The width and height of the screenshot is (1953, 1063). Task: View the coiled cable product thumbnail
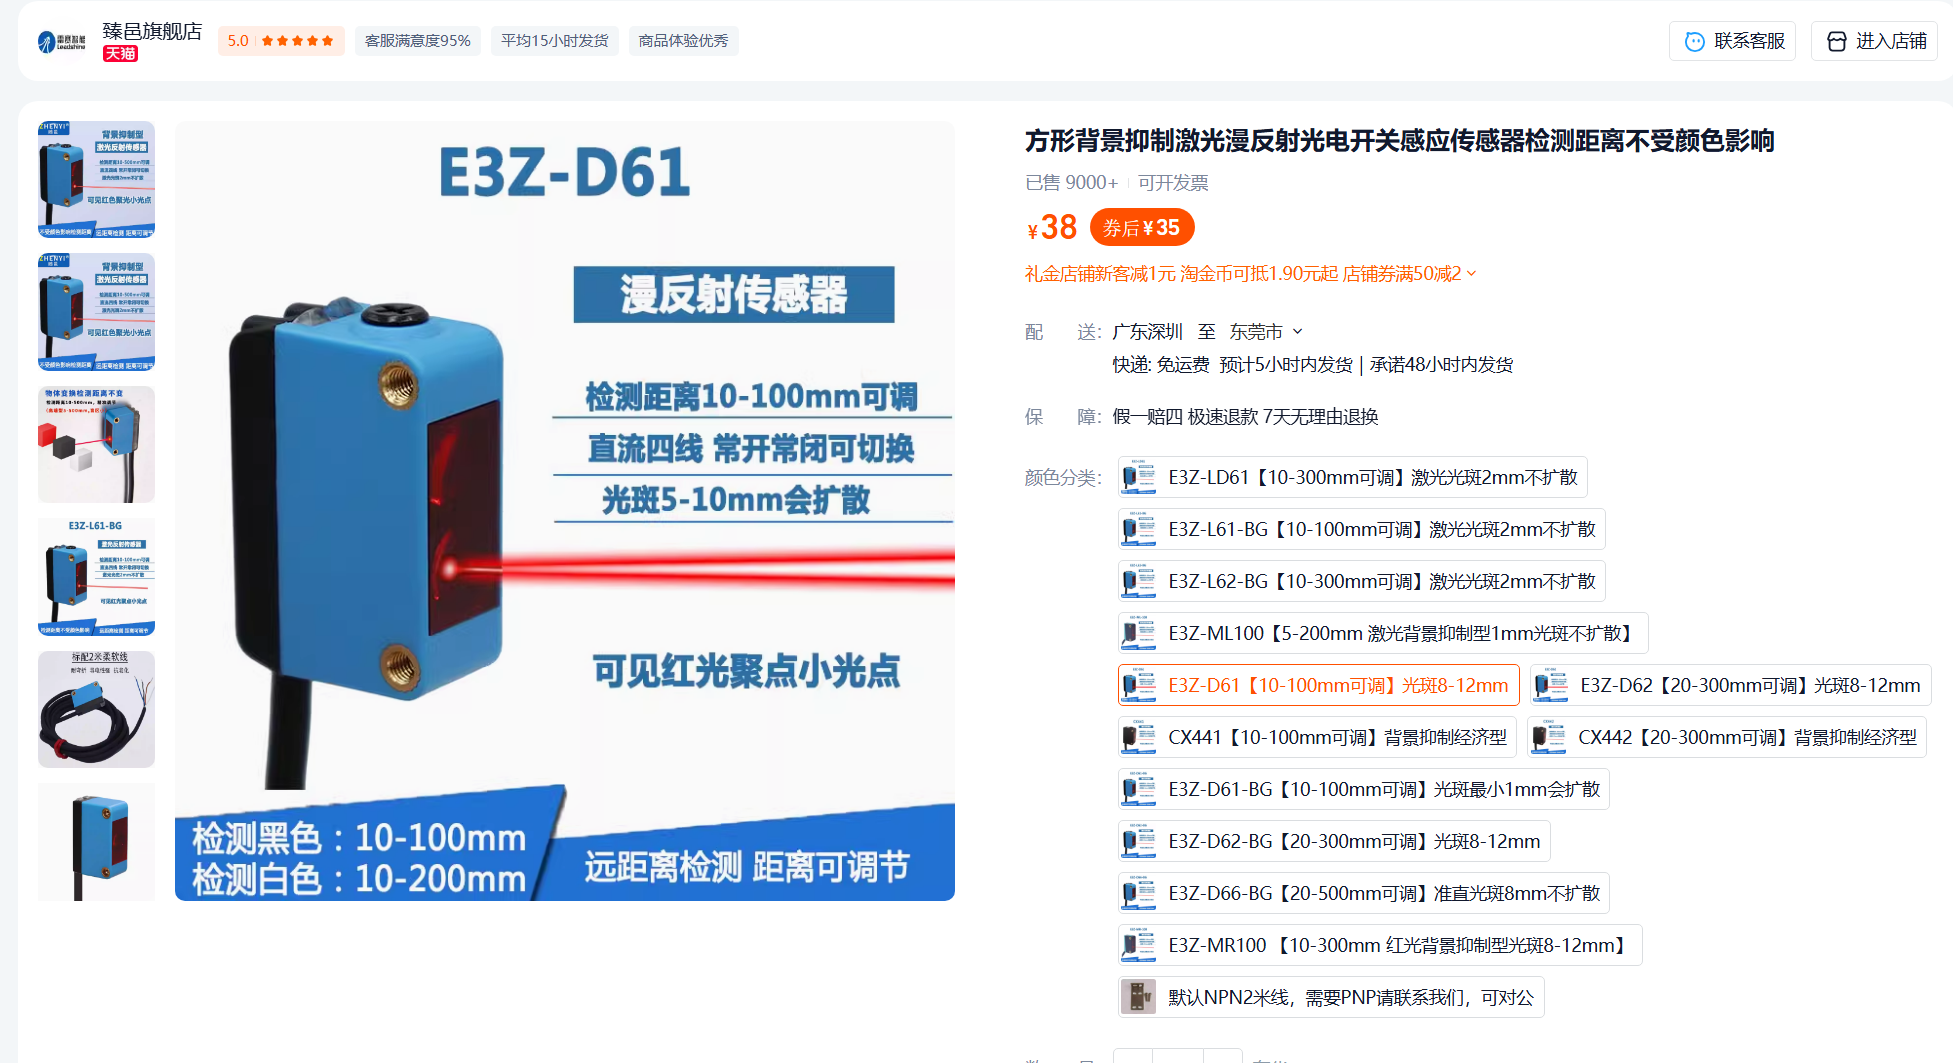coord(96,709)
